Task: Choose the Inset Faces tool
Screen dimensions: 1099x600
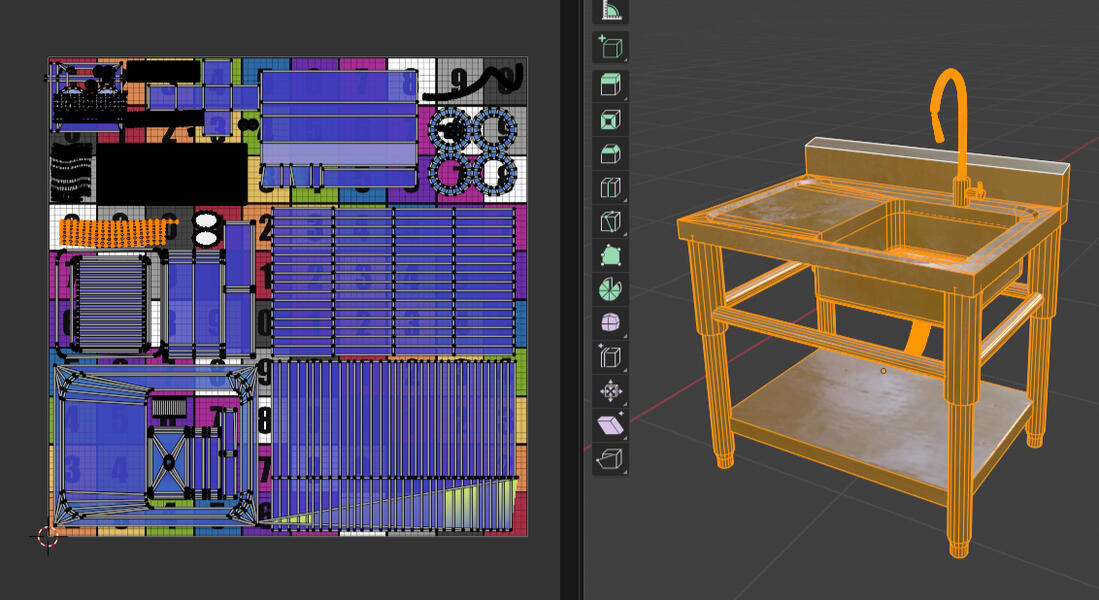Action: [610, 120]
